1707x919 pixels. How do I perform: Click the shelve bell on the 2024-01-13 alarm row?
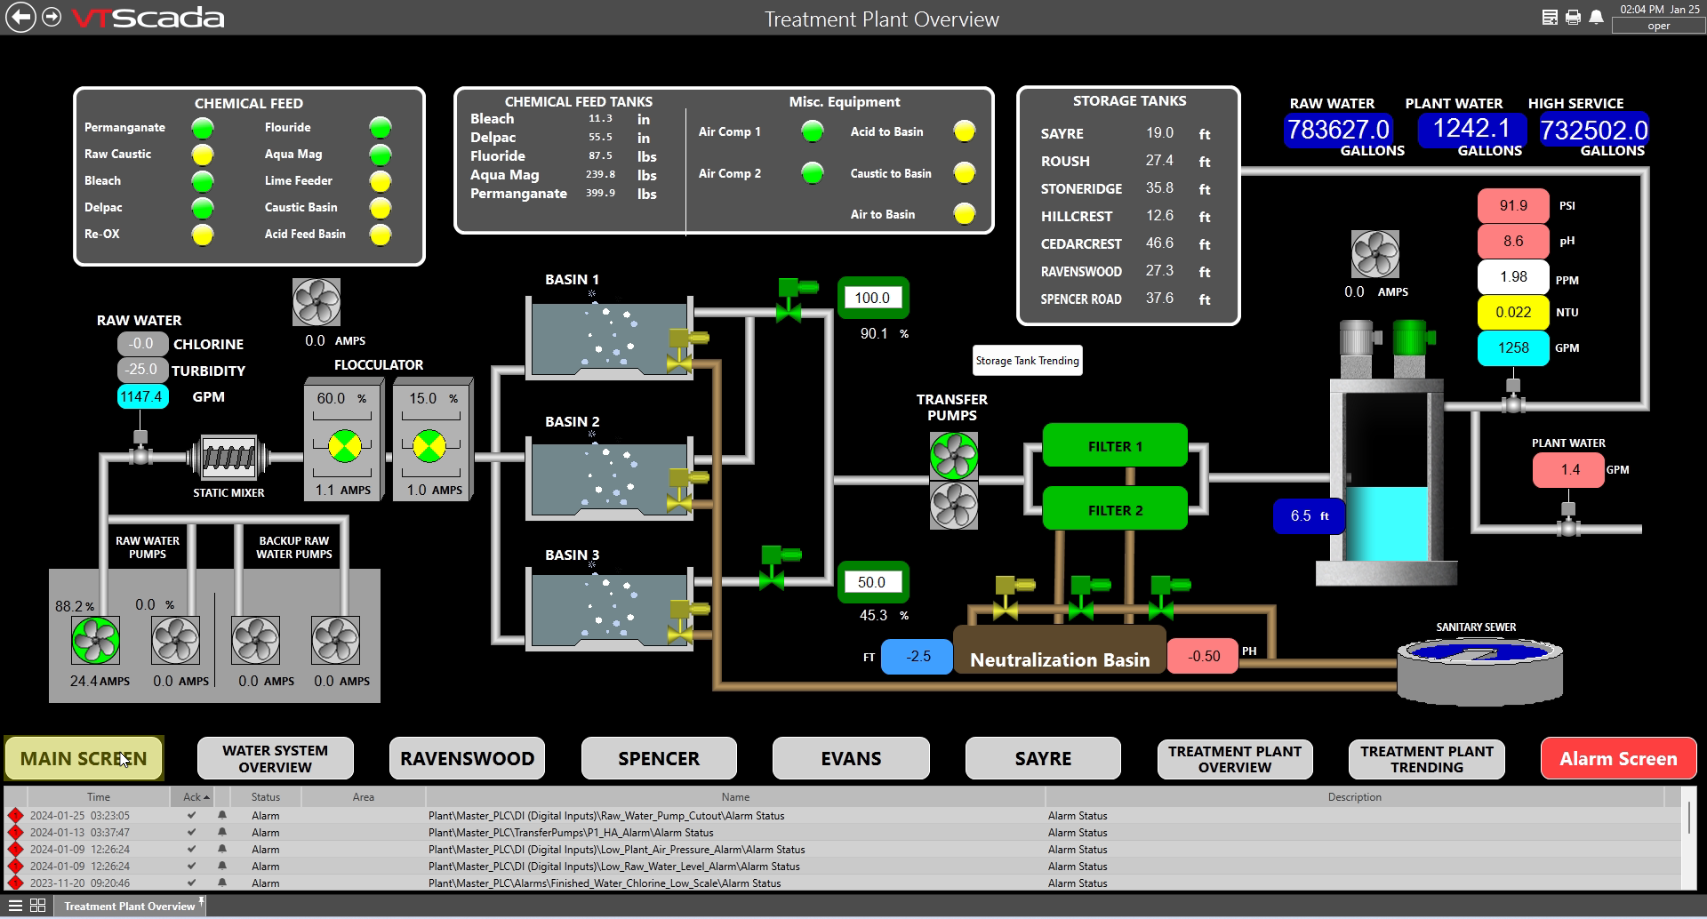(x=222, y=832)
